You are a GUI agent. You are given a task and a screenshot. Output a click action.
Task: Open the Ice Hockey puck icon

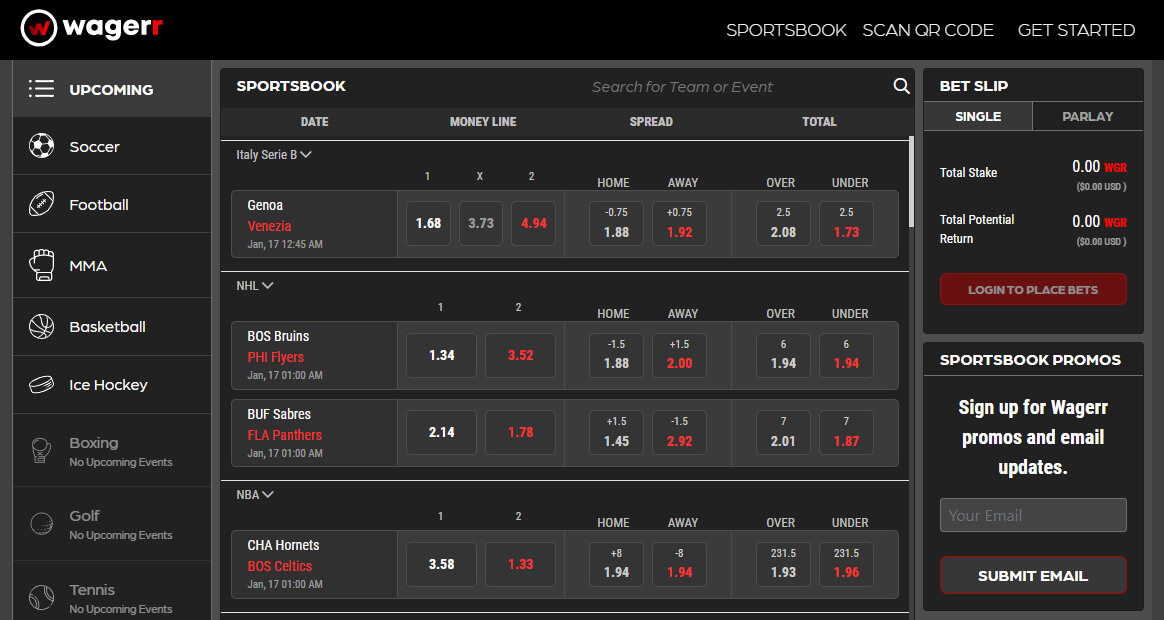coord(42,385)
